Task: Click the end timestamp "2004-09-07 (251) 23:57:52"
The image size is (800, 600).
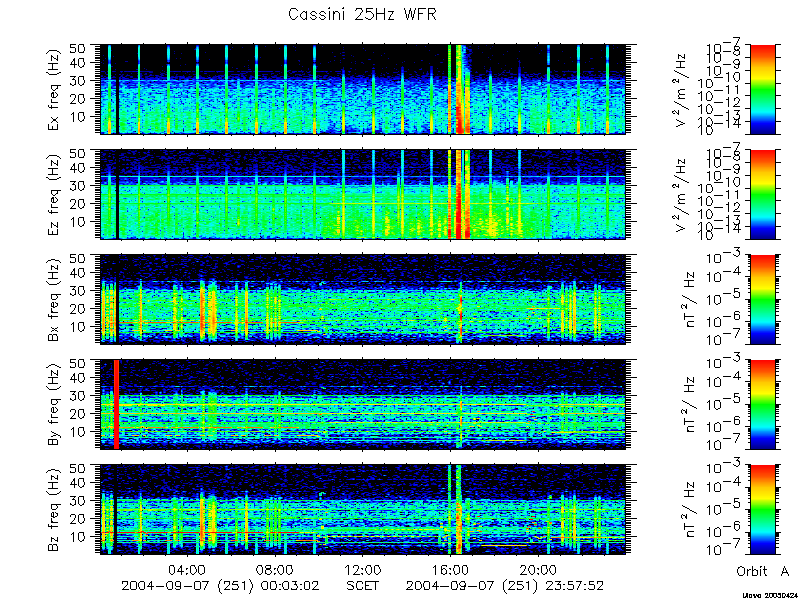Action: tap(505, 585)
